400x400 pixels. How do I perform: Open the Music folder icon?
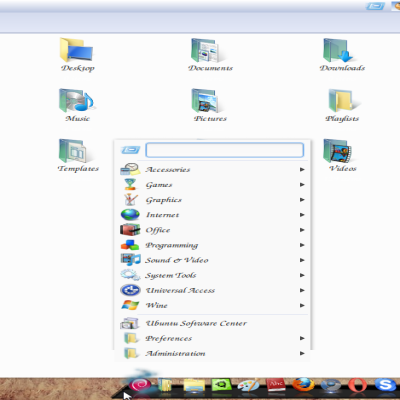click(77, 105)
